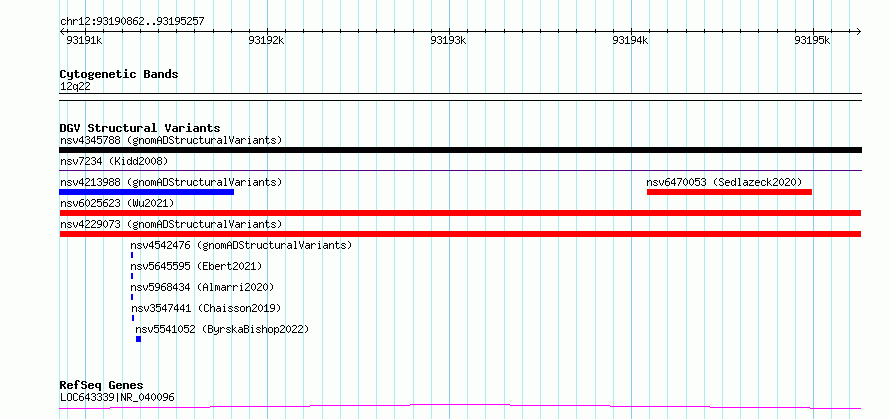Click the small blue nsv3547441 marker
The image size is (890, 419).
tap(133, 318)
